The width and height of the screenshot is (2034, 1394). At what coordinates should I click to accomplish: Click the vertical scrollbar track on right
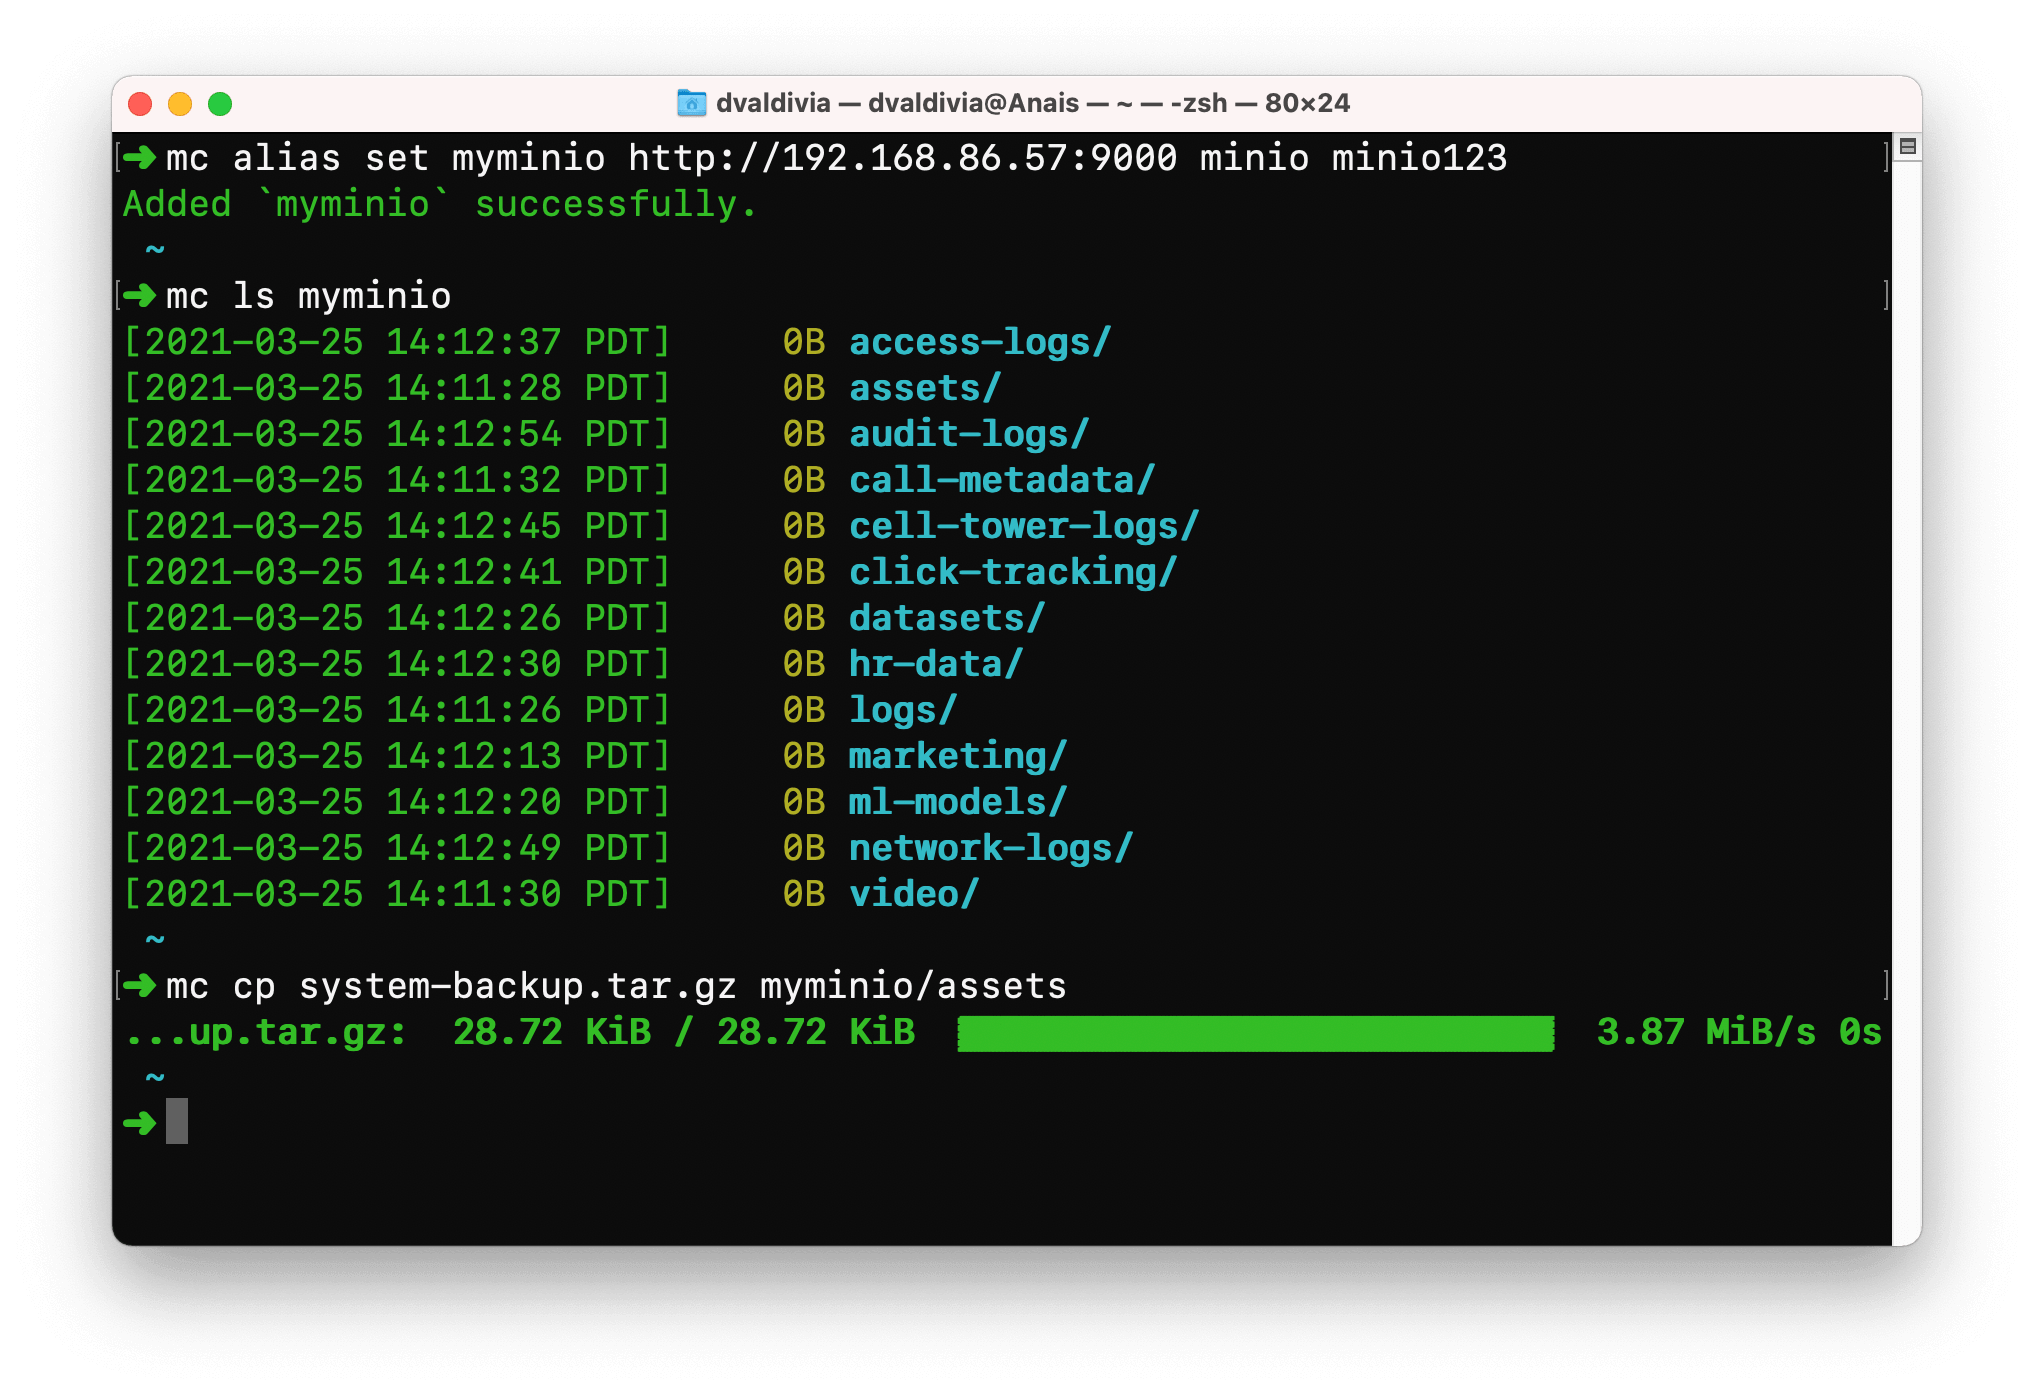pyautogui.click(x=1907, y=700)
